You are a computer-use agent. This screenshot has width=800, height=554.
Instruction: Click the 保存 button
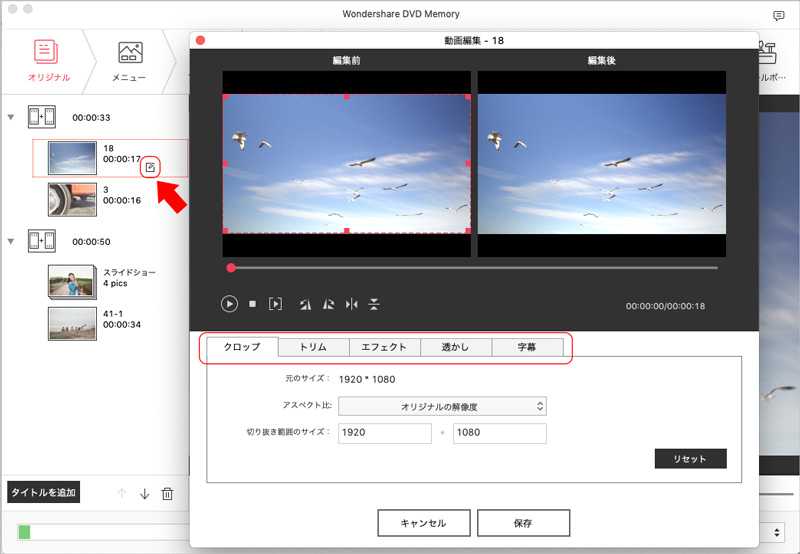click(523, 523)
